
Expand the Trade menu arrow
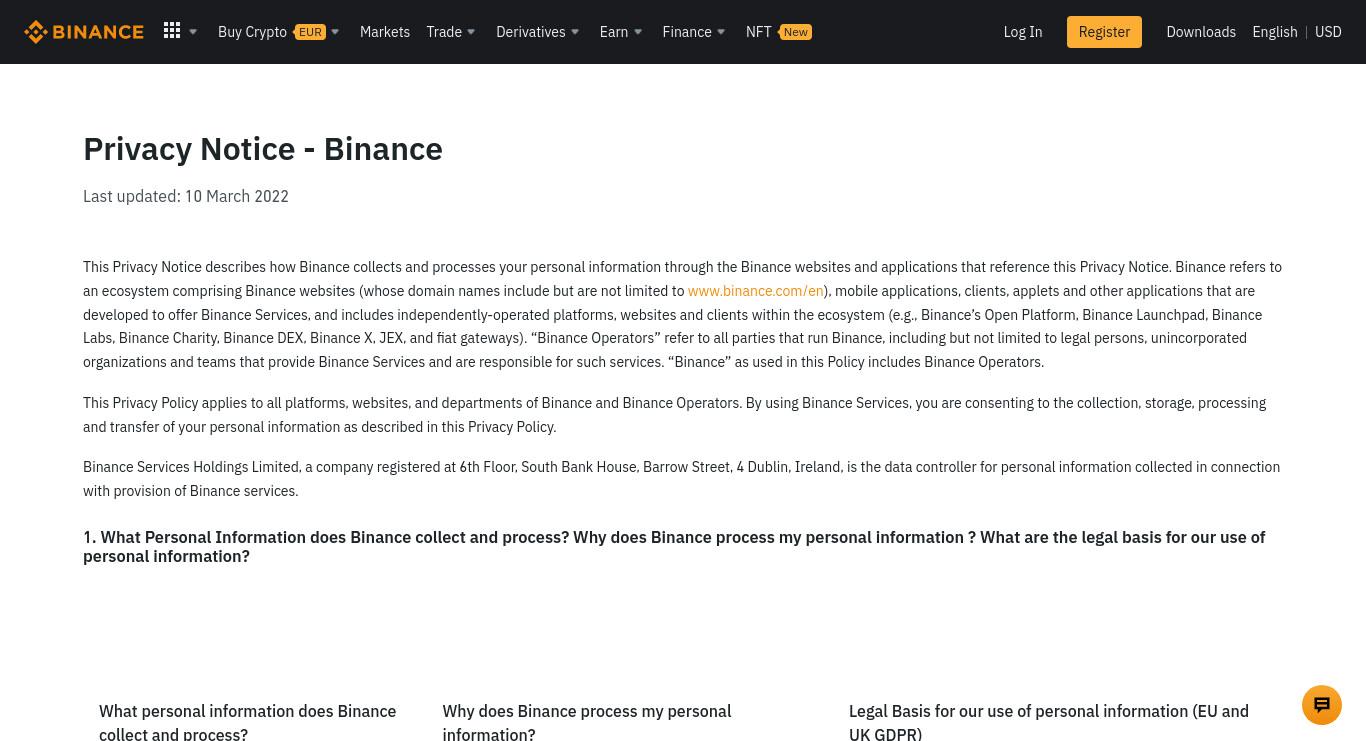471,32
